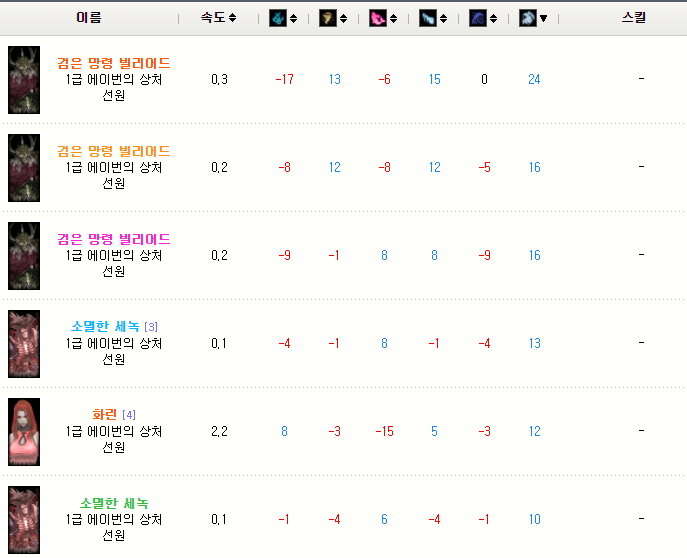The height and width of the screenshot is (558, 687).
Task: Click the 스킬 column header
Action: coord(634,18)
